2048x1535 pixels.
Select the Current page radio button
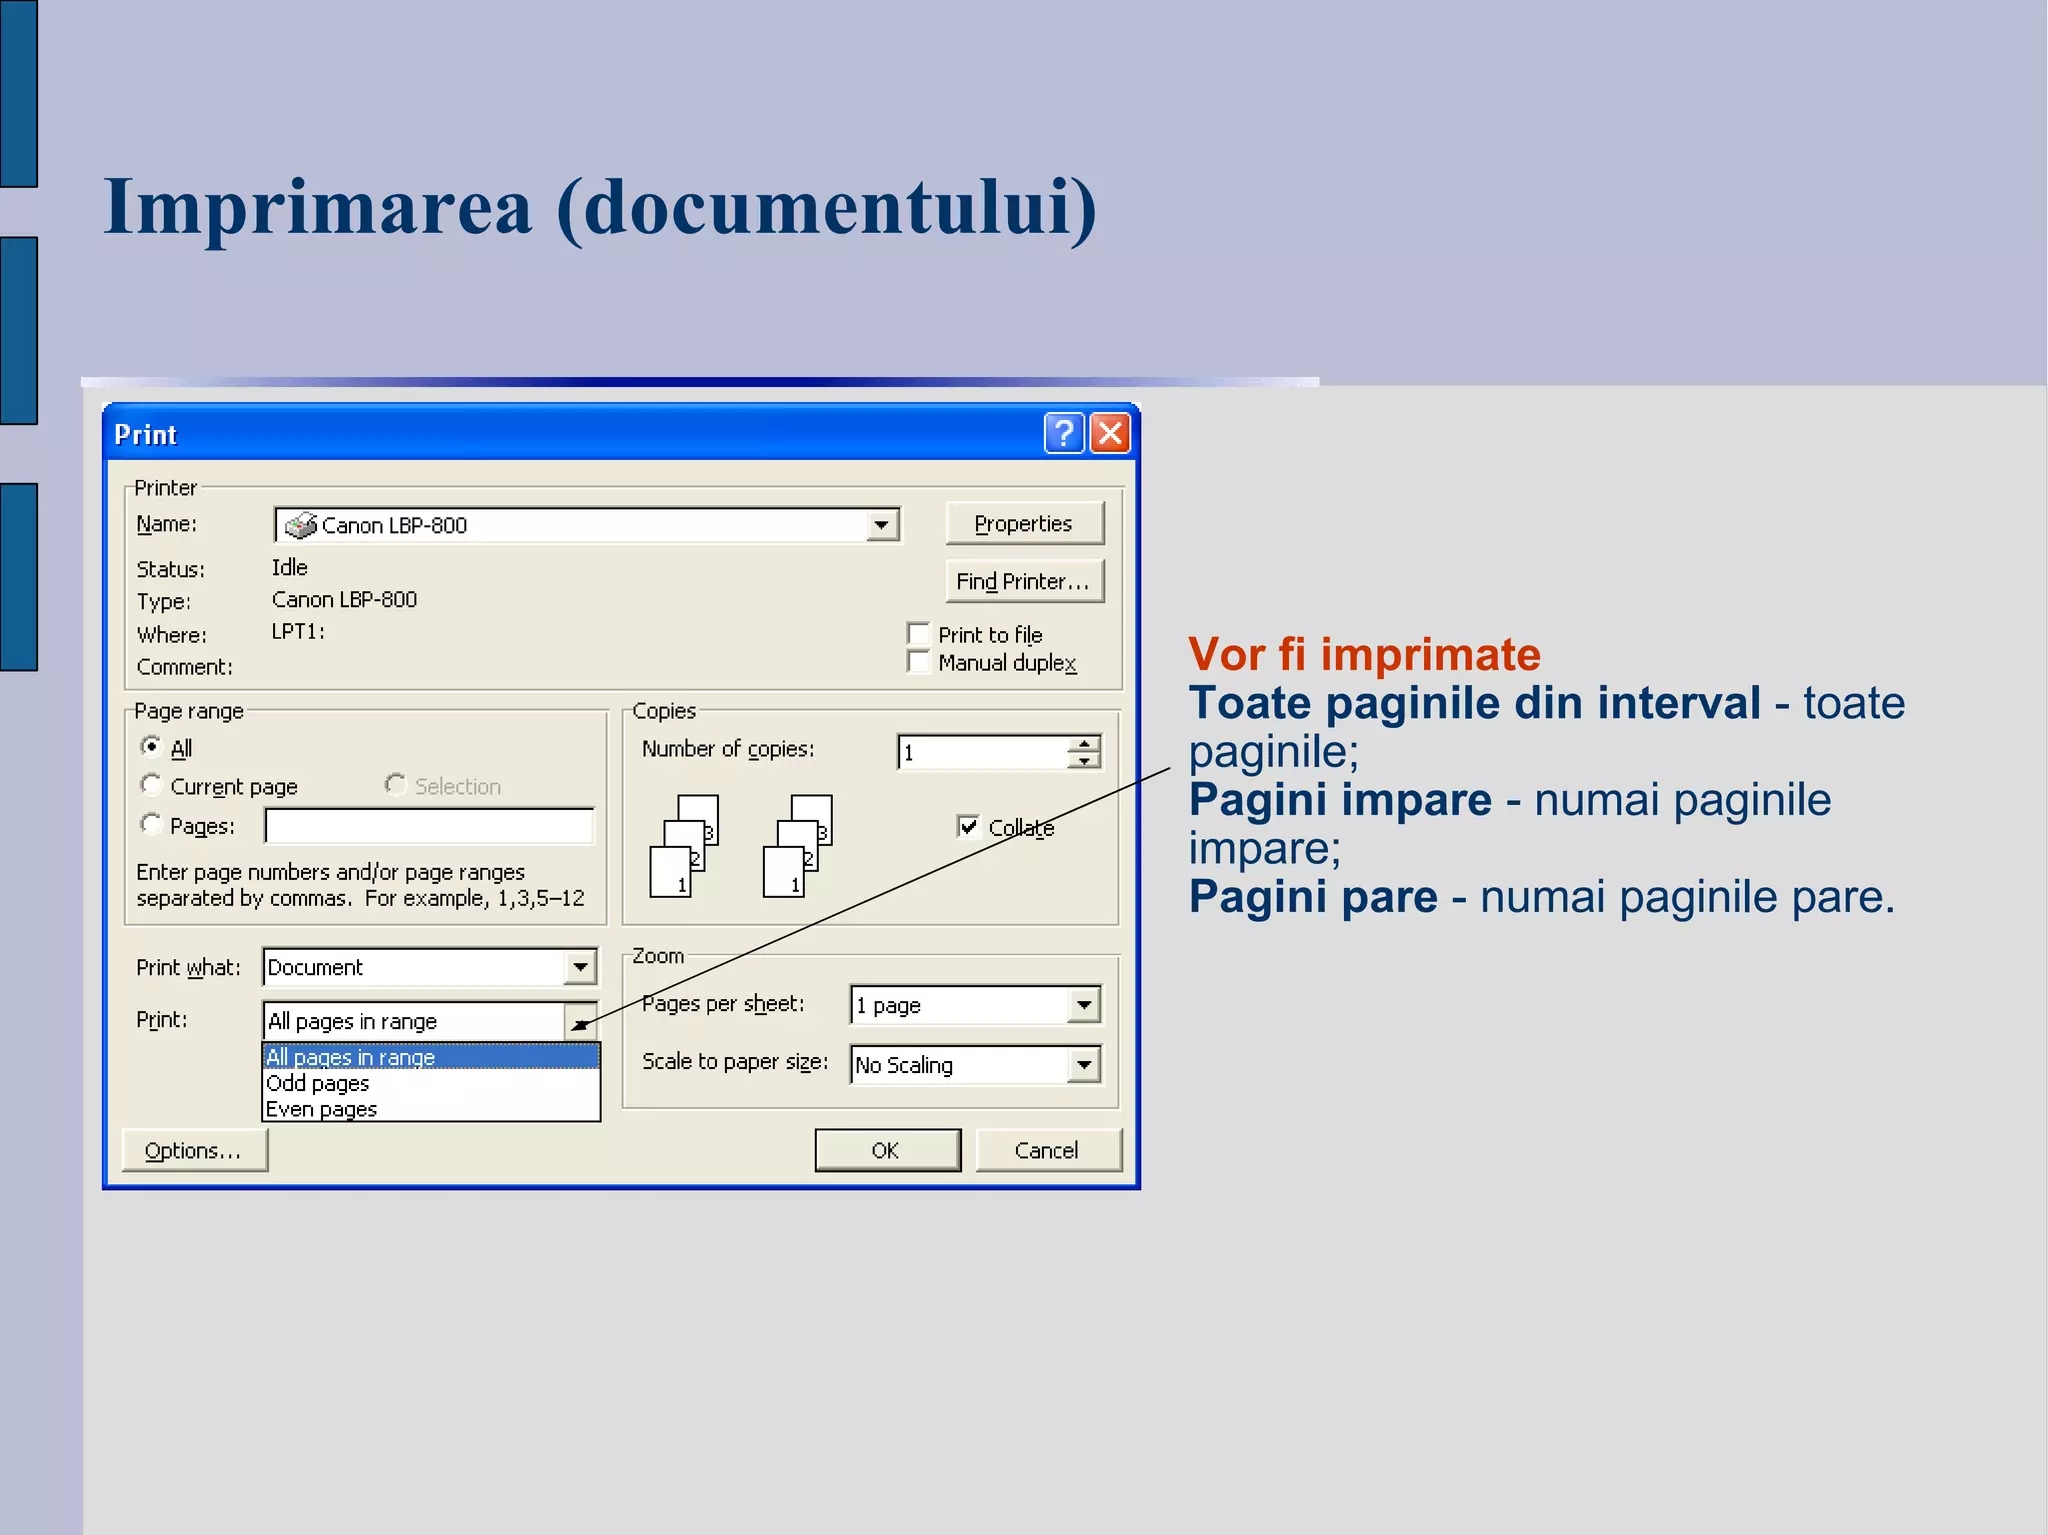tap(151, 785)
